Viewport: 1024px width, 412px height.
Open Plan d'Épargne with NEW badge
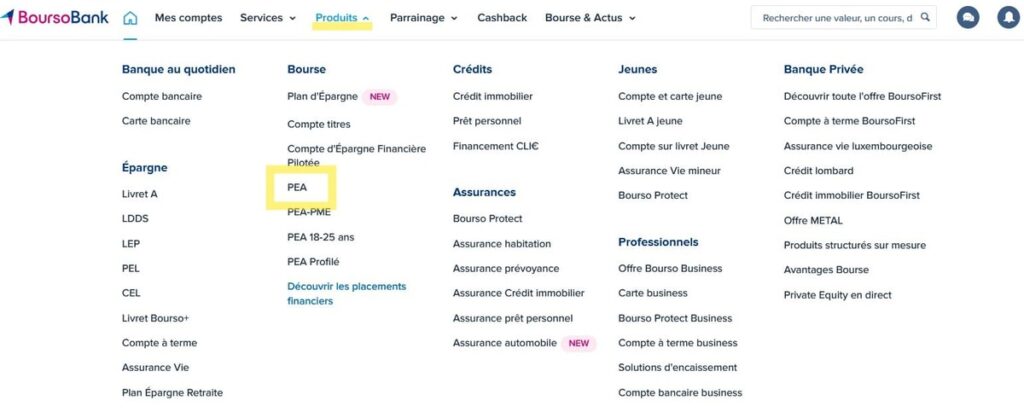coord(323,97)
